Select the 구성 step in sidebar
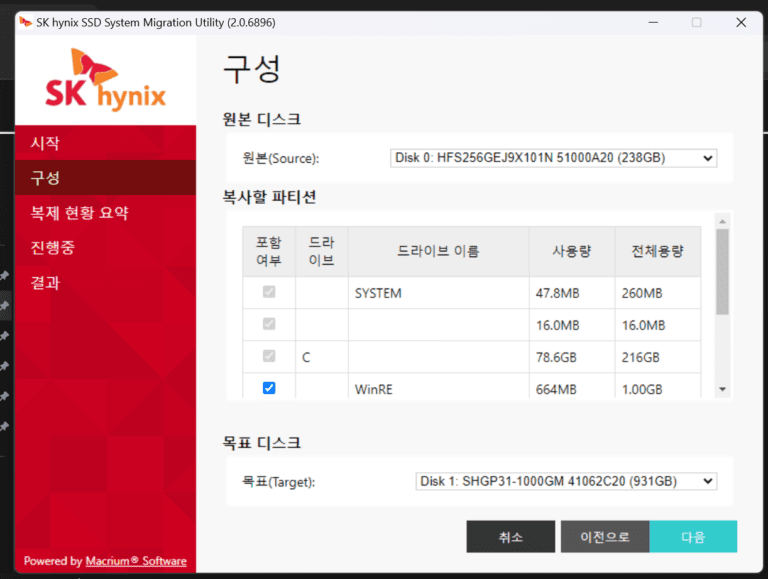 coord(105,177)
